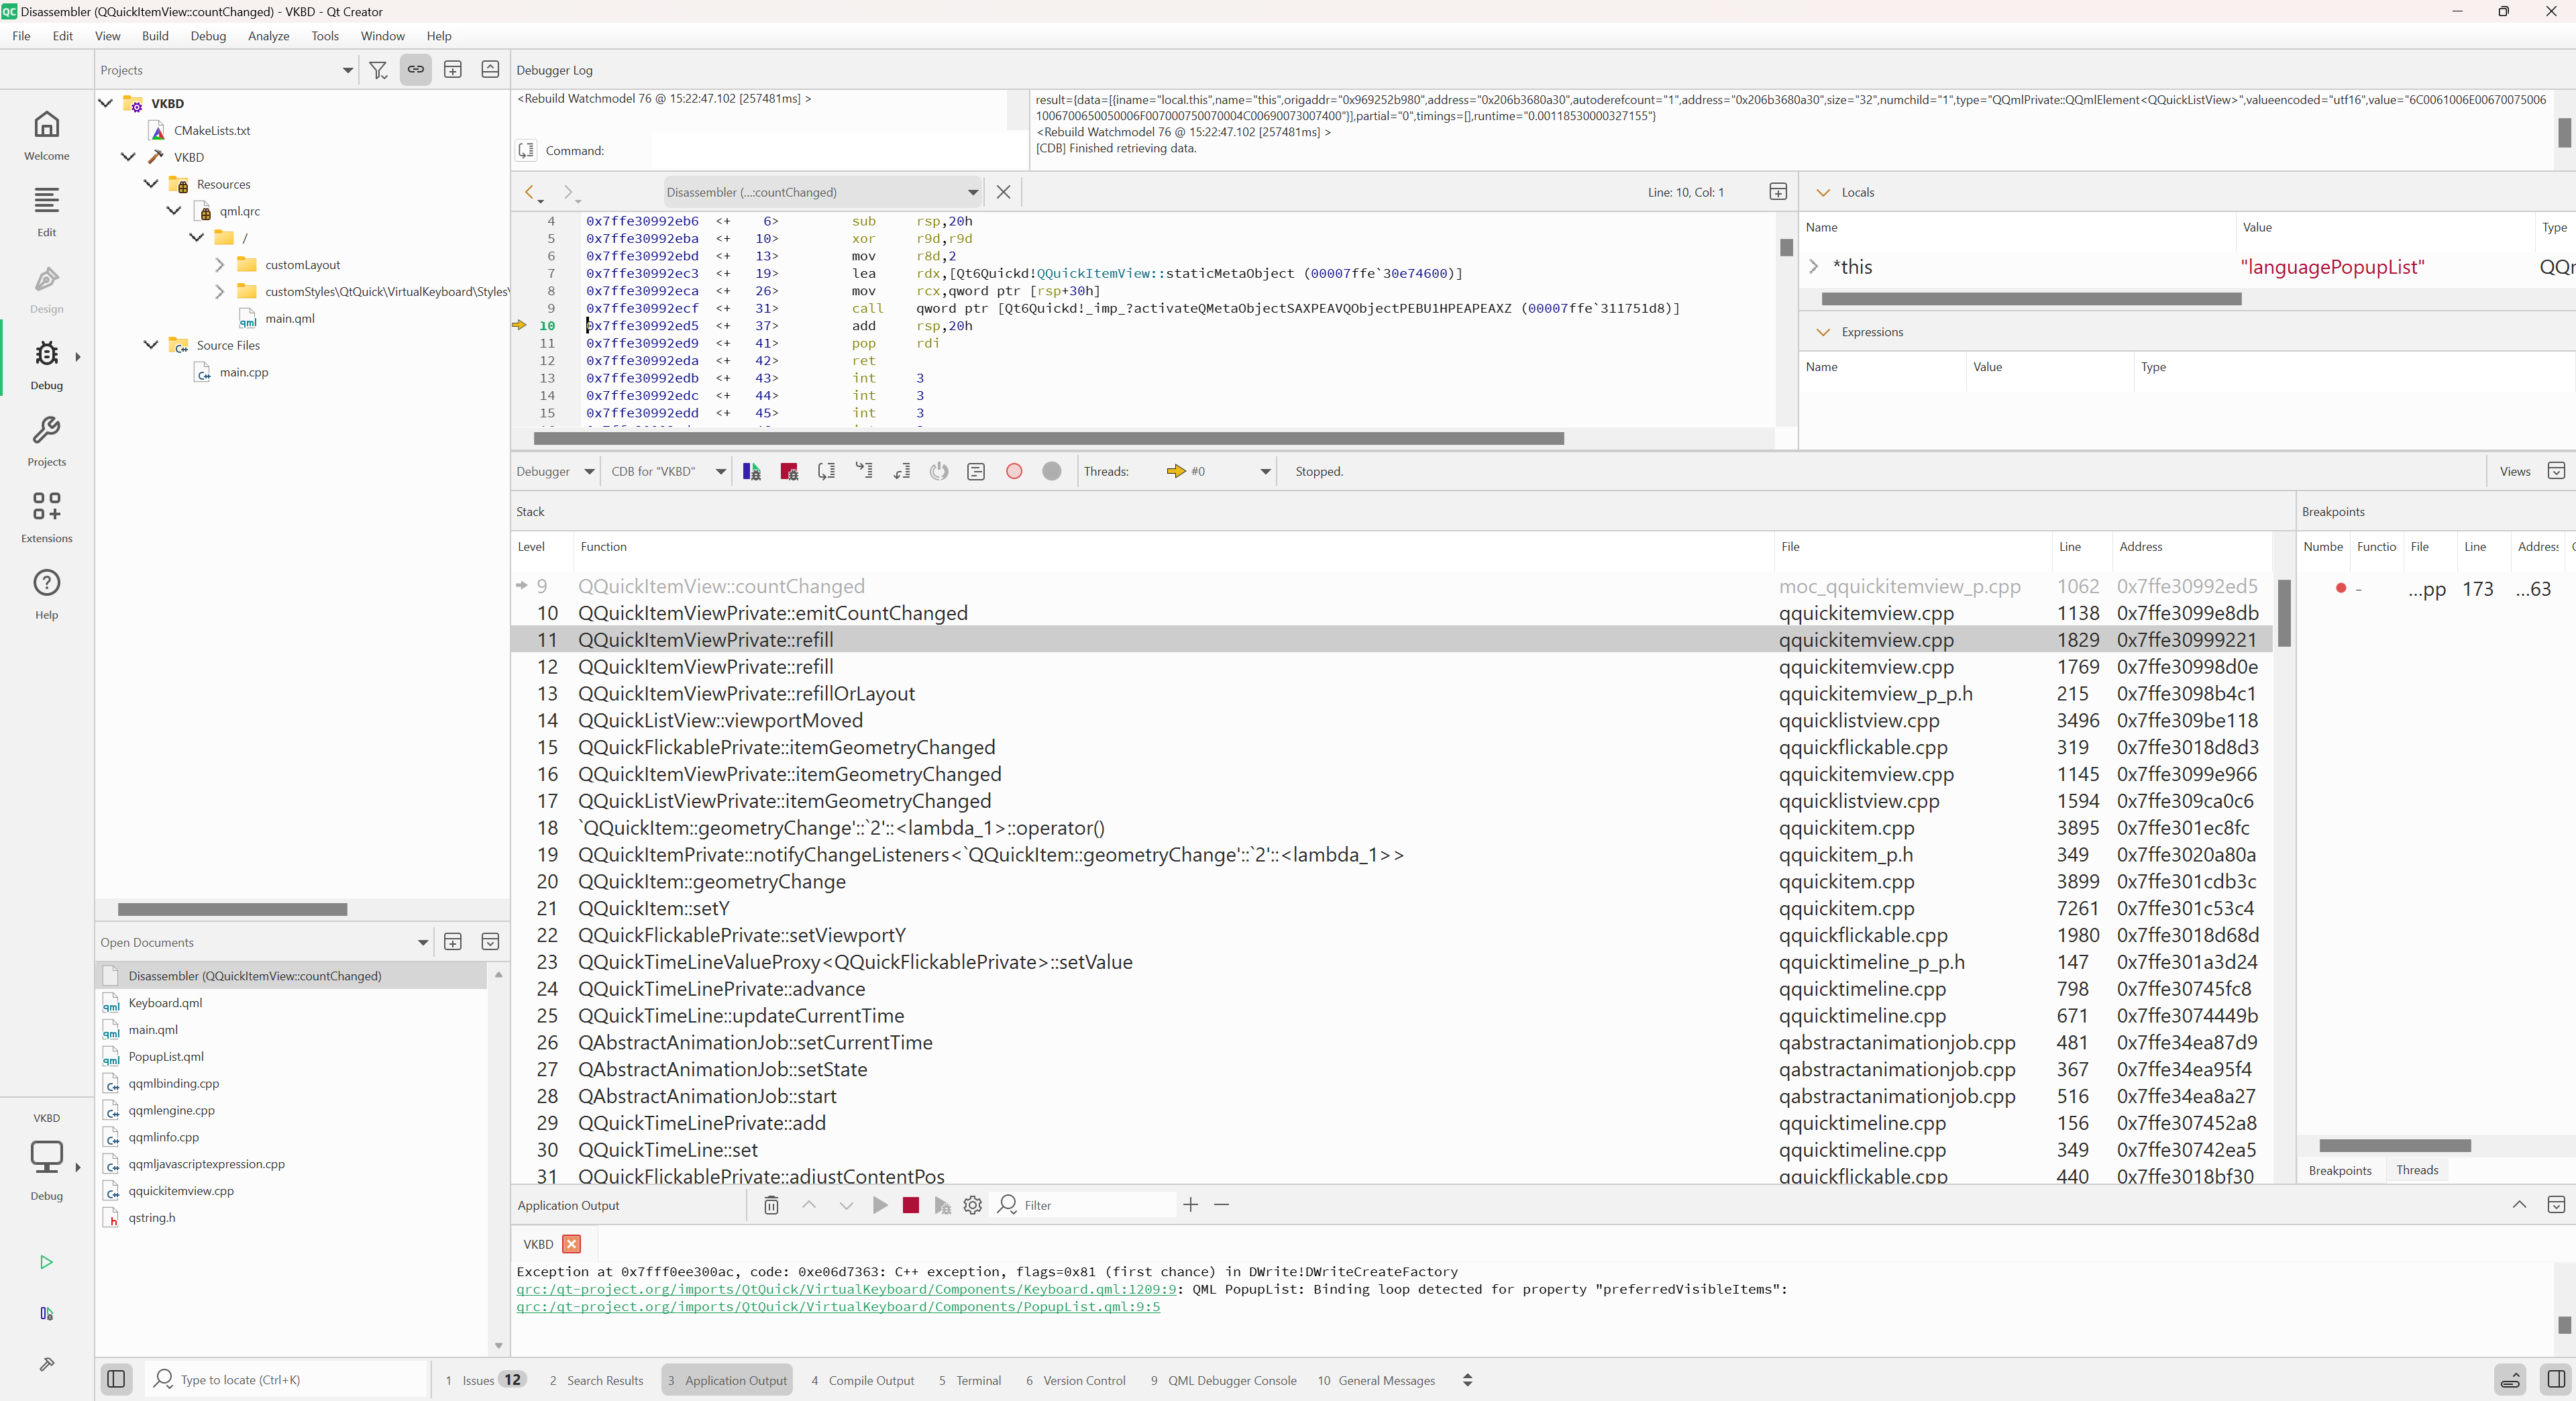2576x1401 pixels.
Task: Toggle operate by instruction icon
Action: 976,471
